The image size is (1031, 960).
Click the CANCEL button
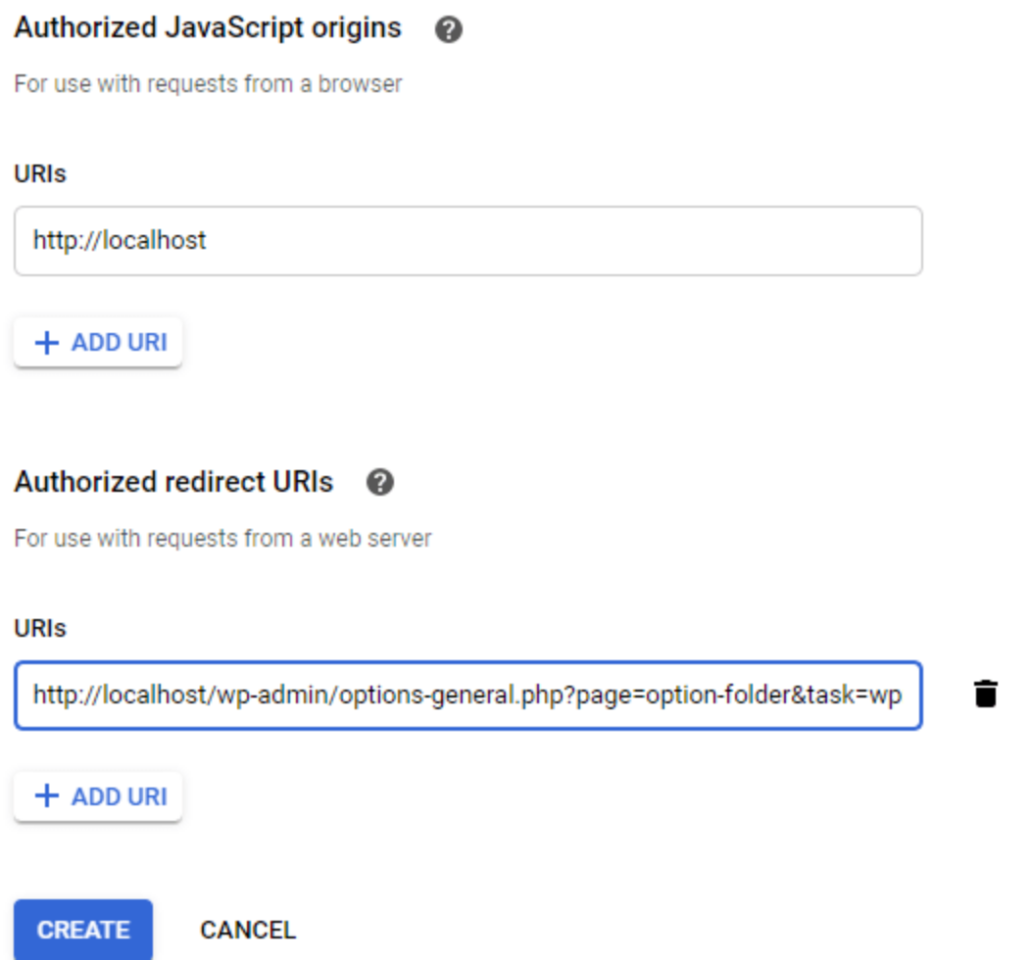pyautogui.click(x=248, y=930)
